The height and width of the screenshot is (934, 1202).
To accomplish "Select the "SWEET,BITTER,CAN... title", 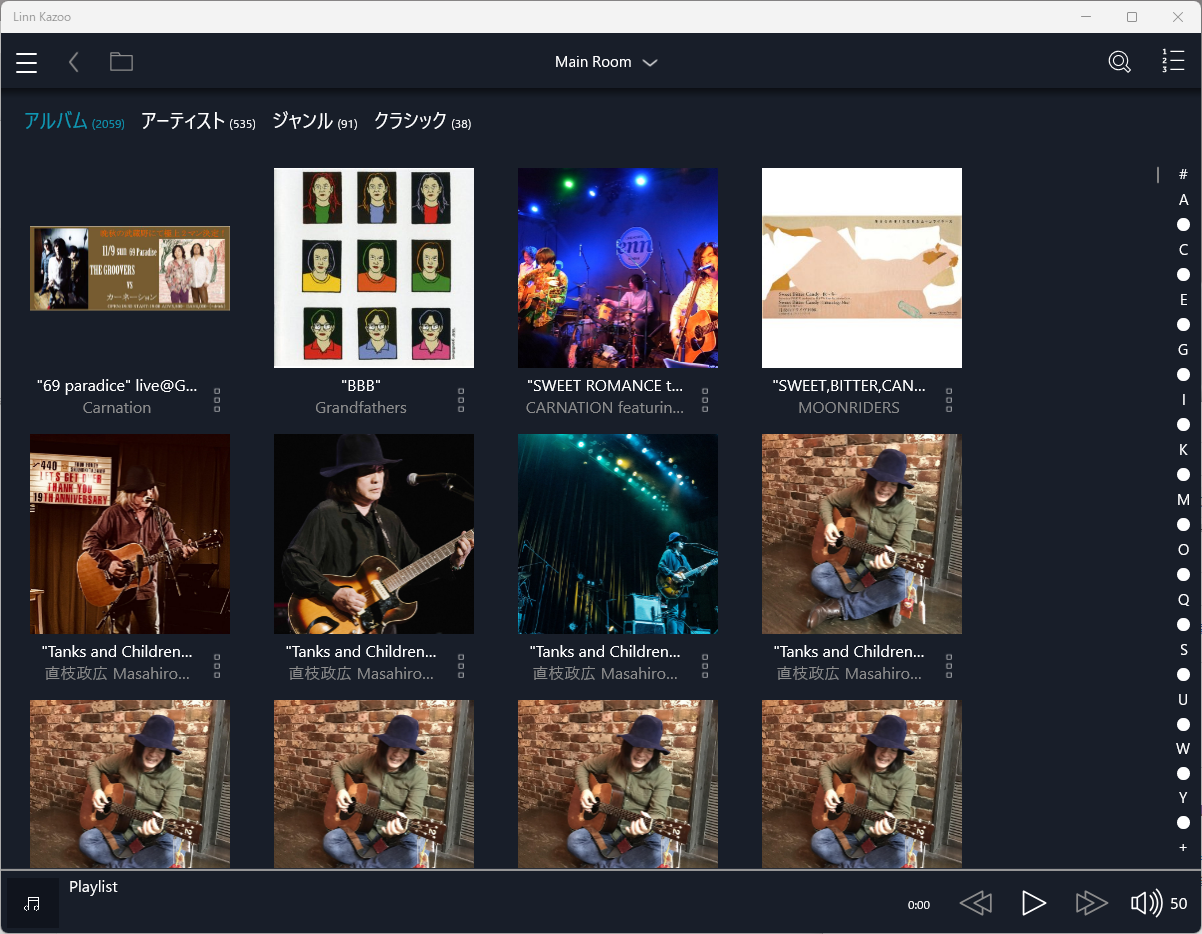I will point(849,385).
